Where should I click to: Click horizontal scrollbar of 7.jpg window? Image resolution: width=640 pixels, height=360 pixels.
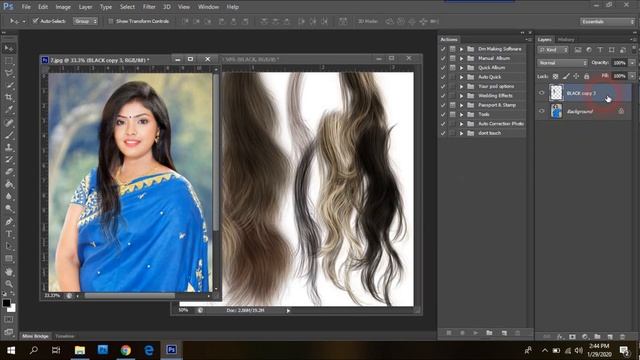point(129,296)
